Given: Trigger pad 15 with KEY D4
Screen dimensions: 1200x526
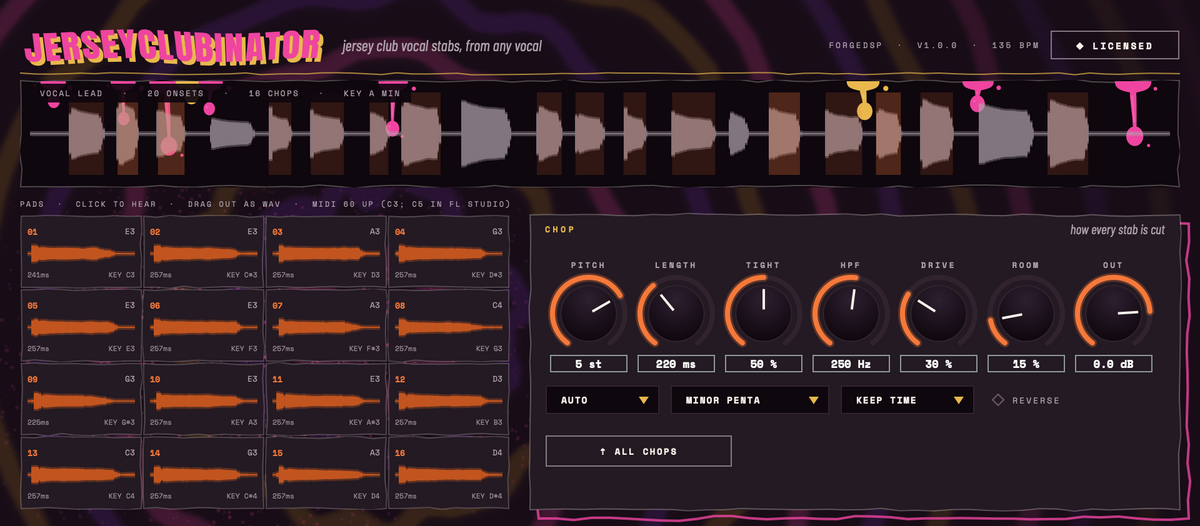Looking at the screenshot, I should pyautogui.click(x=326, y=473).
